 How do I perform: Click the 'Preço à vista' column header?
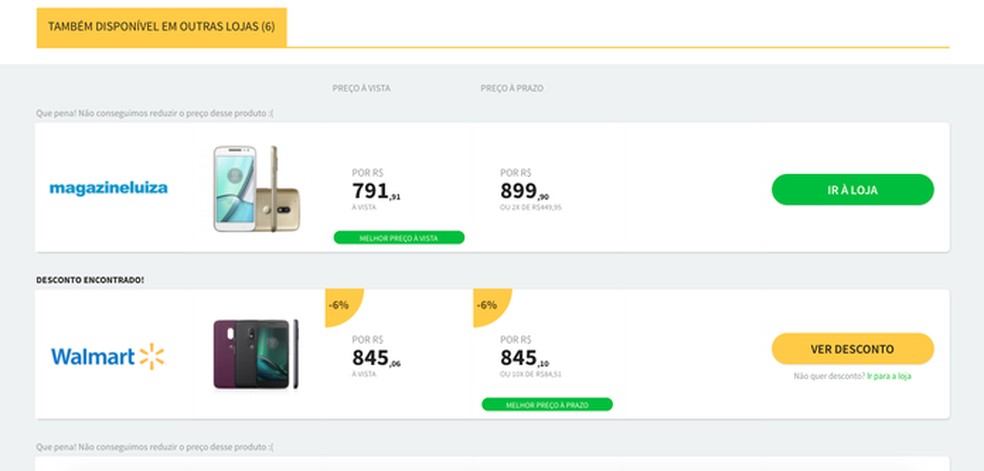point(361,88)
